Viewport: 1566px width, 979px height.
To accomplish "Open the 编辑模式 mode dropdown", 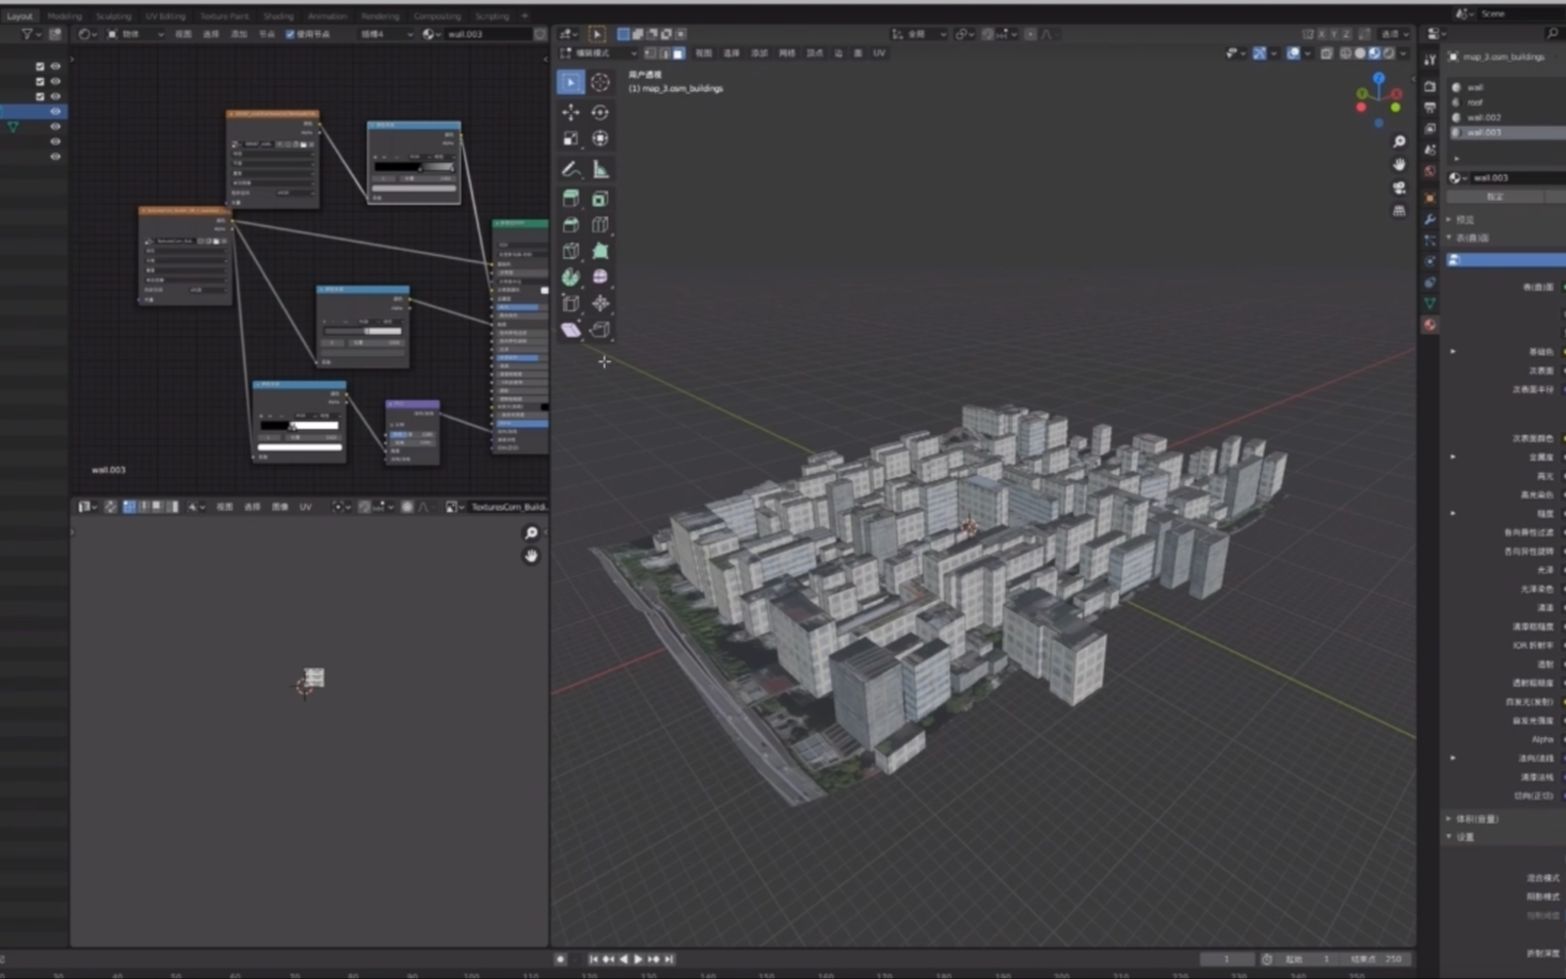I will tap(597, 53).
